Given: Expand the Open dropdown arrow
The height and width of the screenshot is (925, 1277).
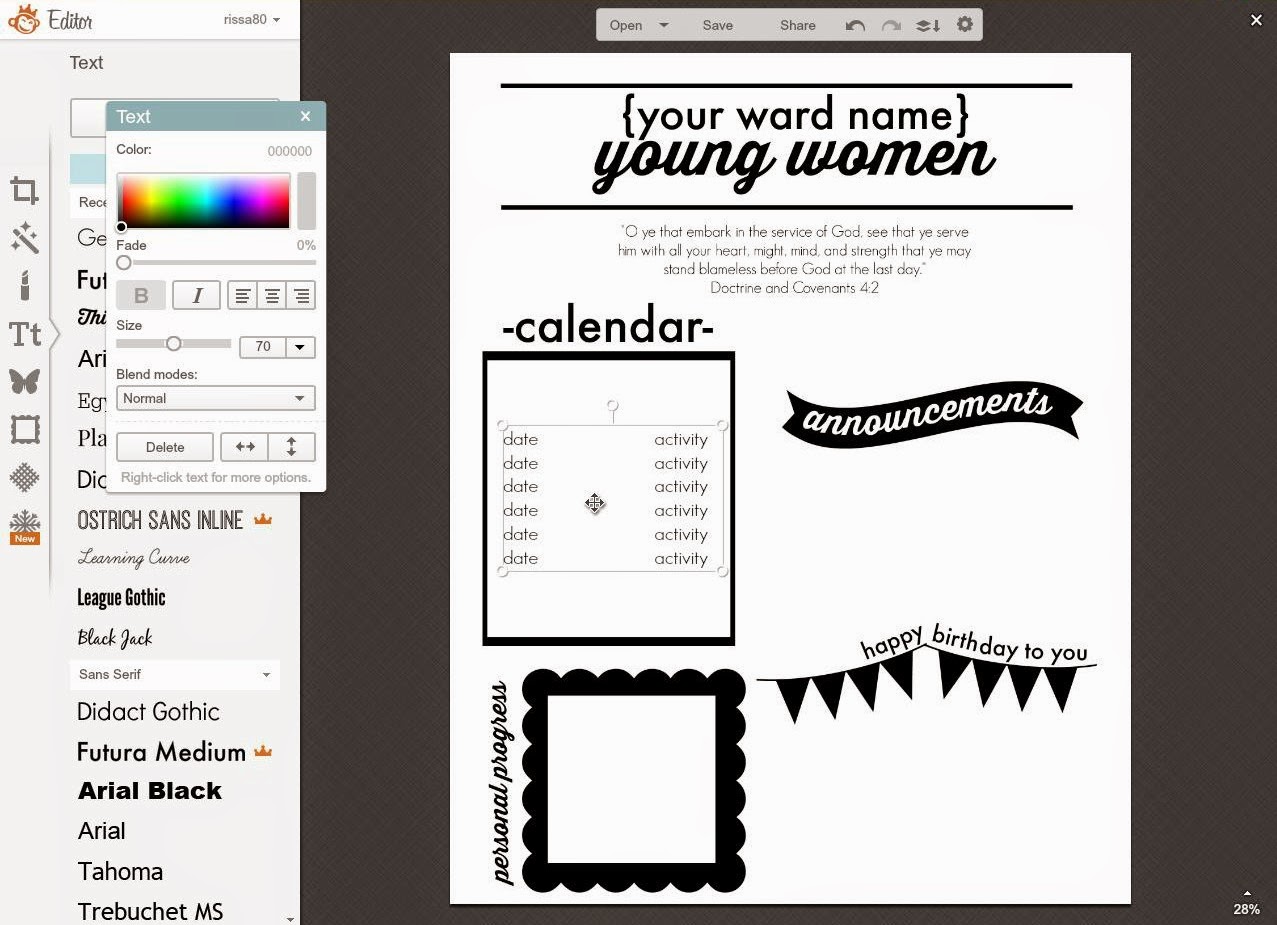Looking at the screenshot, I should click(664, 25).
